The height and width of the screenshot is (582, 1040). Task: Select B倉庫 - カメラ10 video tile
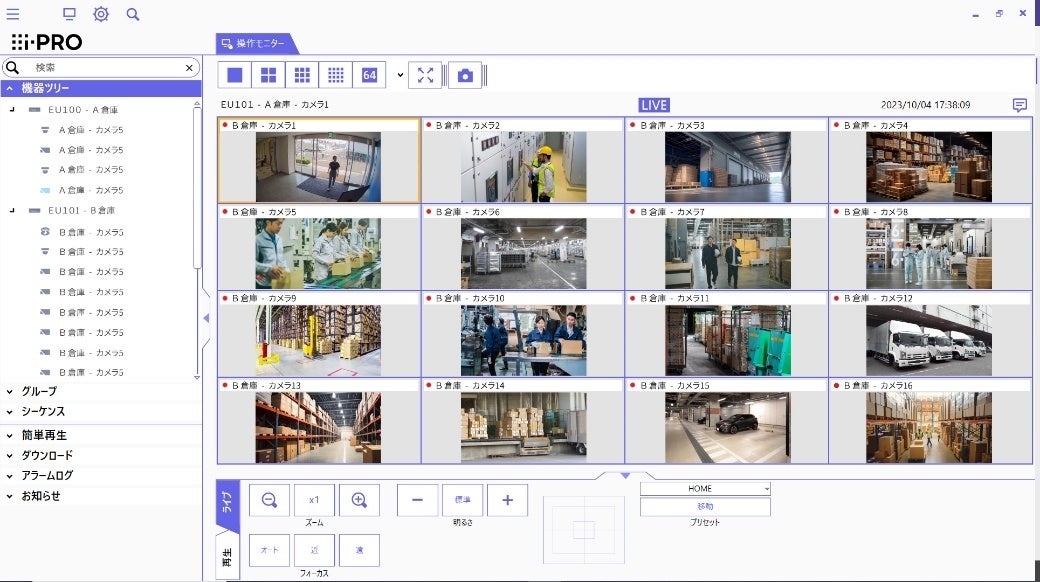tap(523, 334)
